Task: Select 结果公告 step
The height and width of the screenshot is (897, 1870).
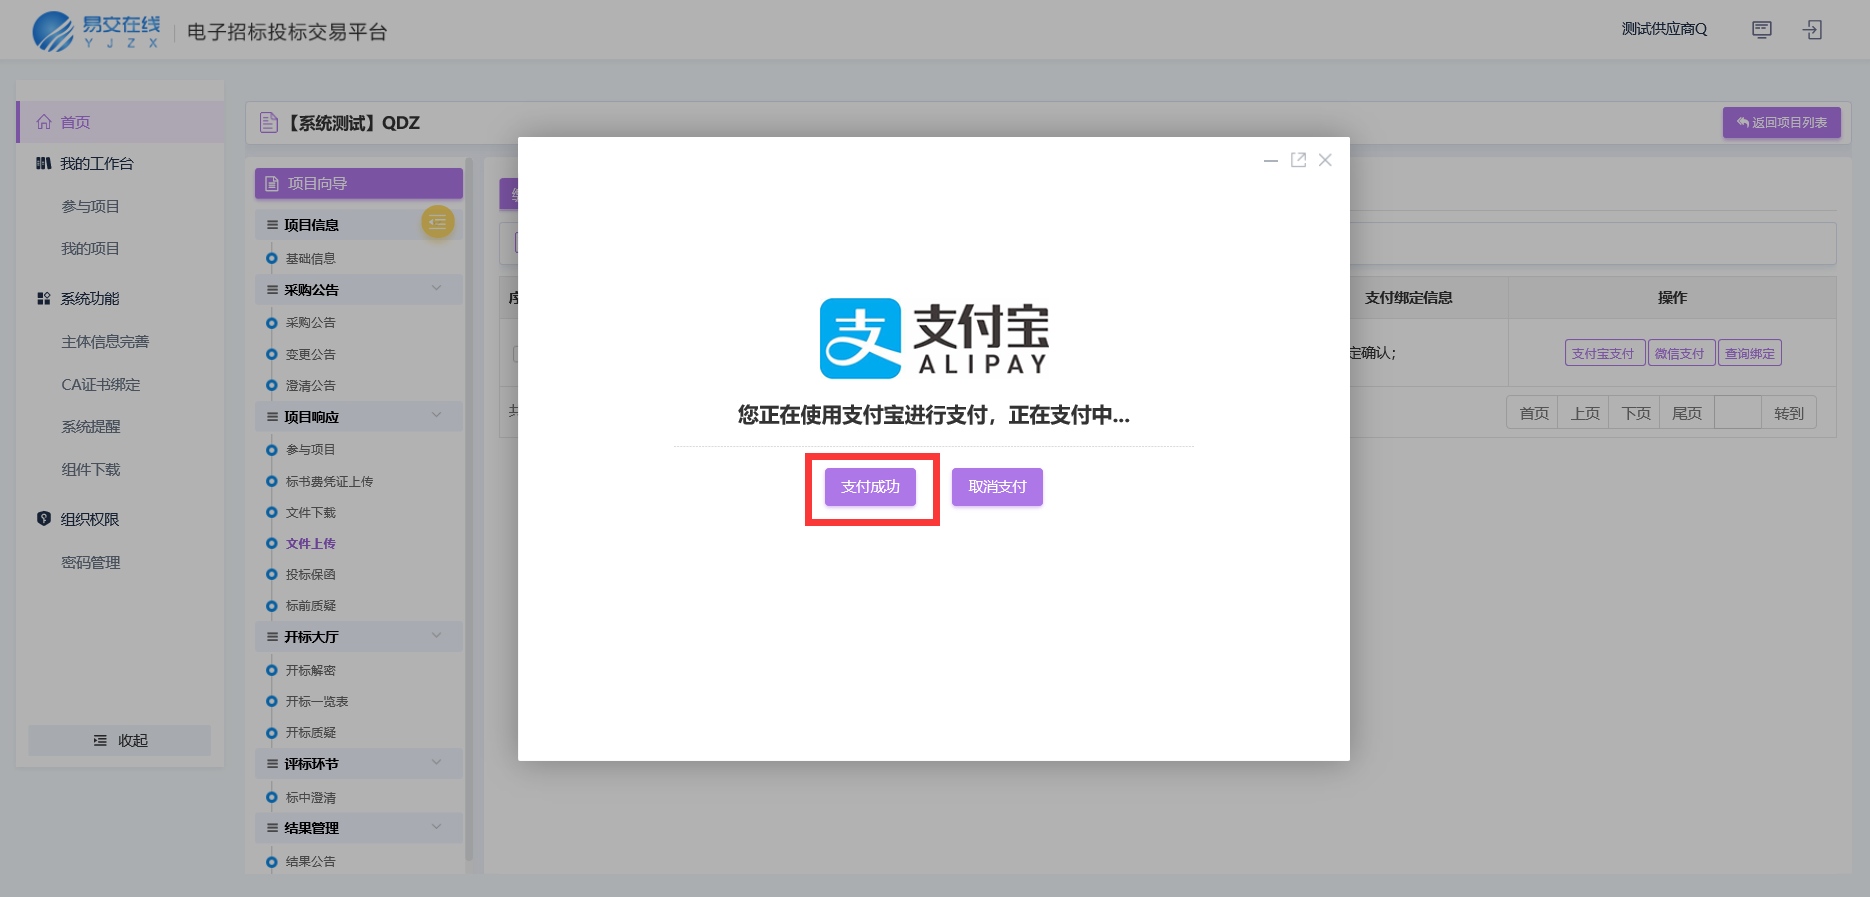Action: [x=310, y=861]
